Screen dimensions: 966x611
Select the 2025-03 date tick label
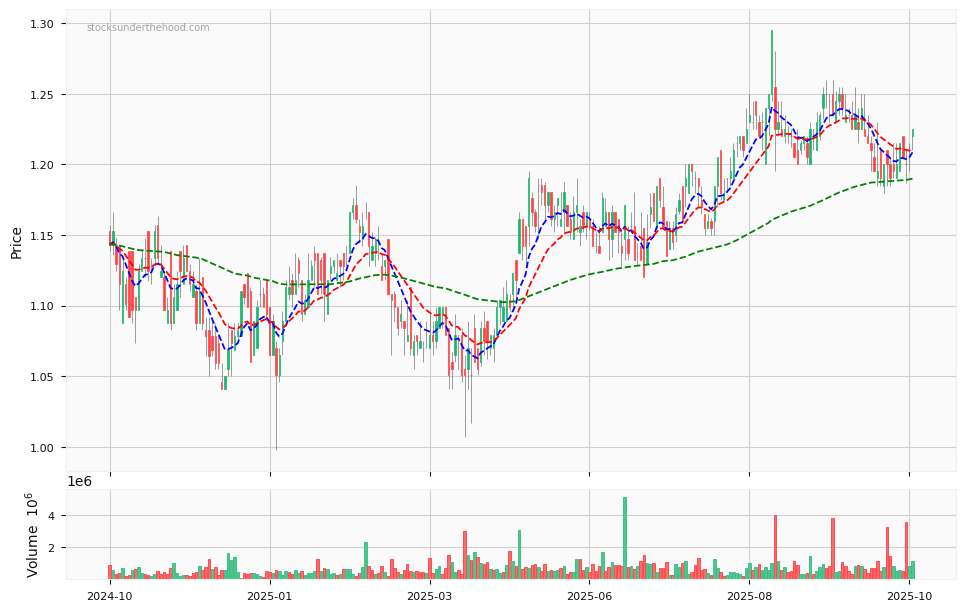429,596
